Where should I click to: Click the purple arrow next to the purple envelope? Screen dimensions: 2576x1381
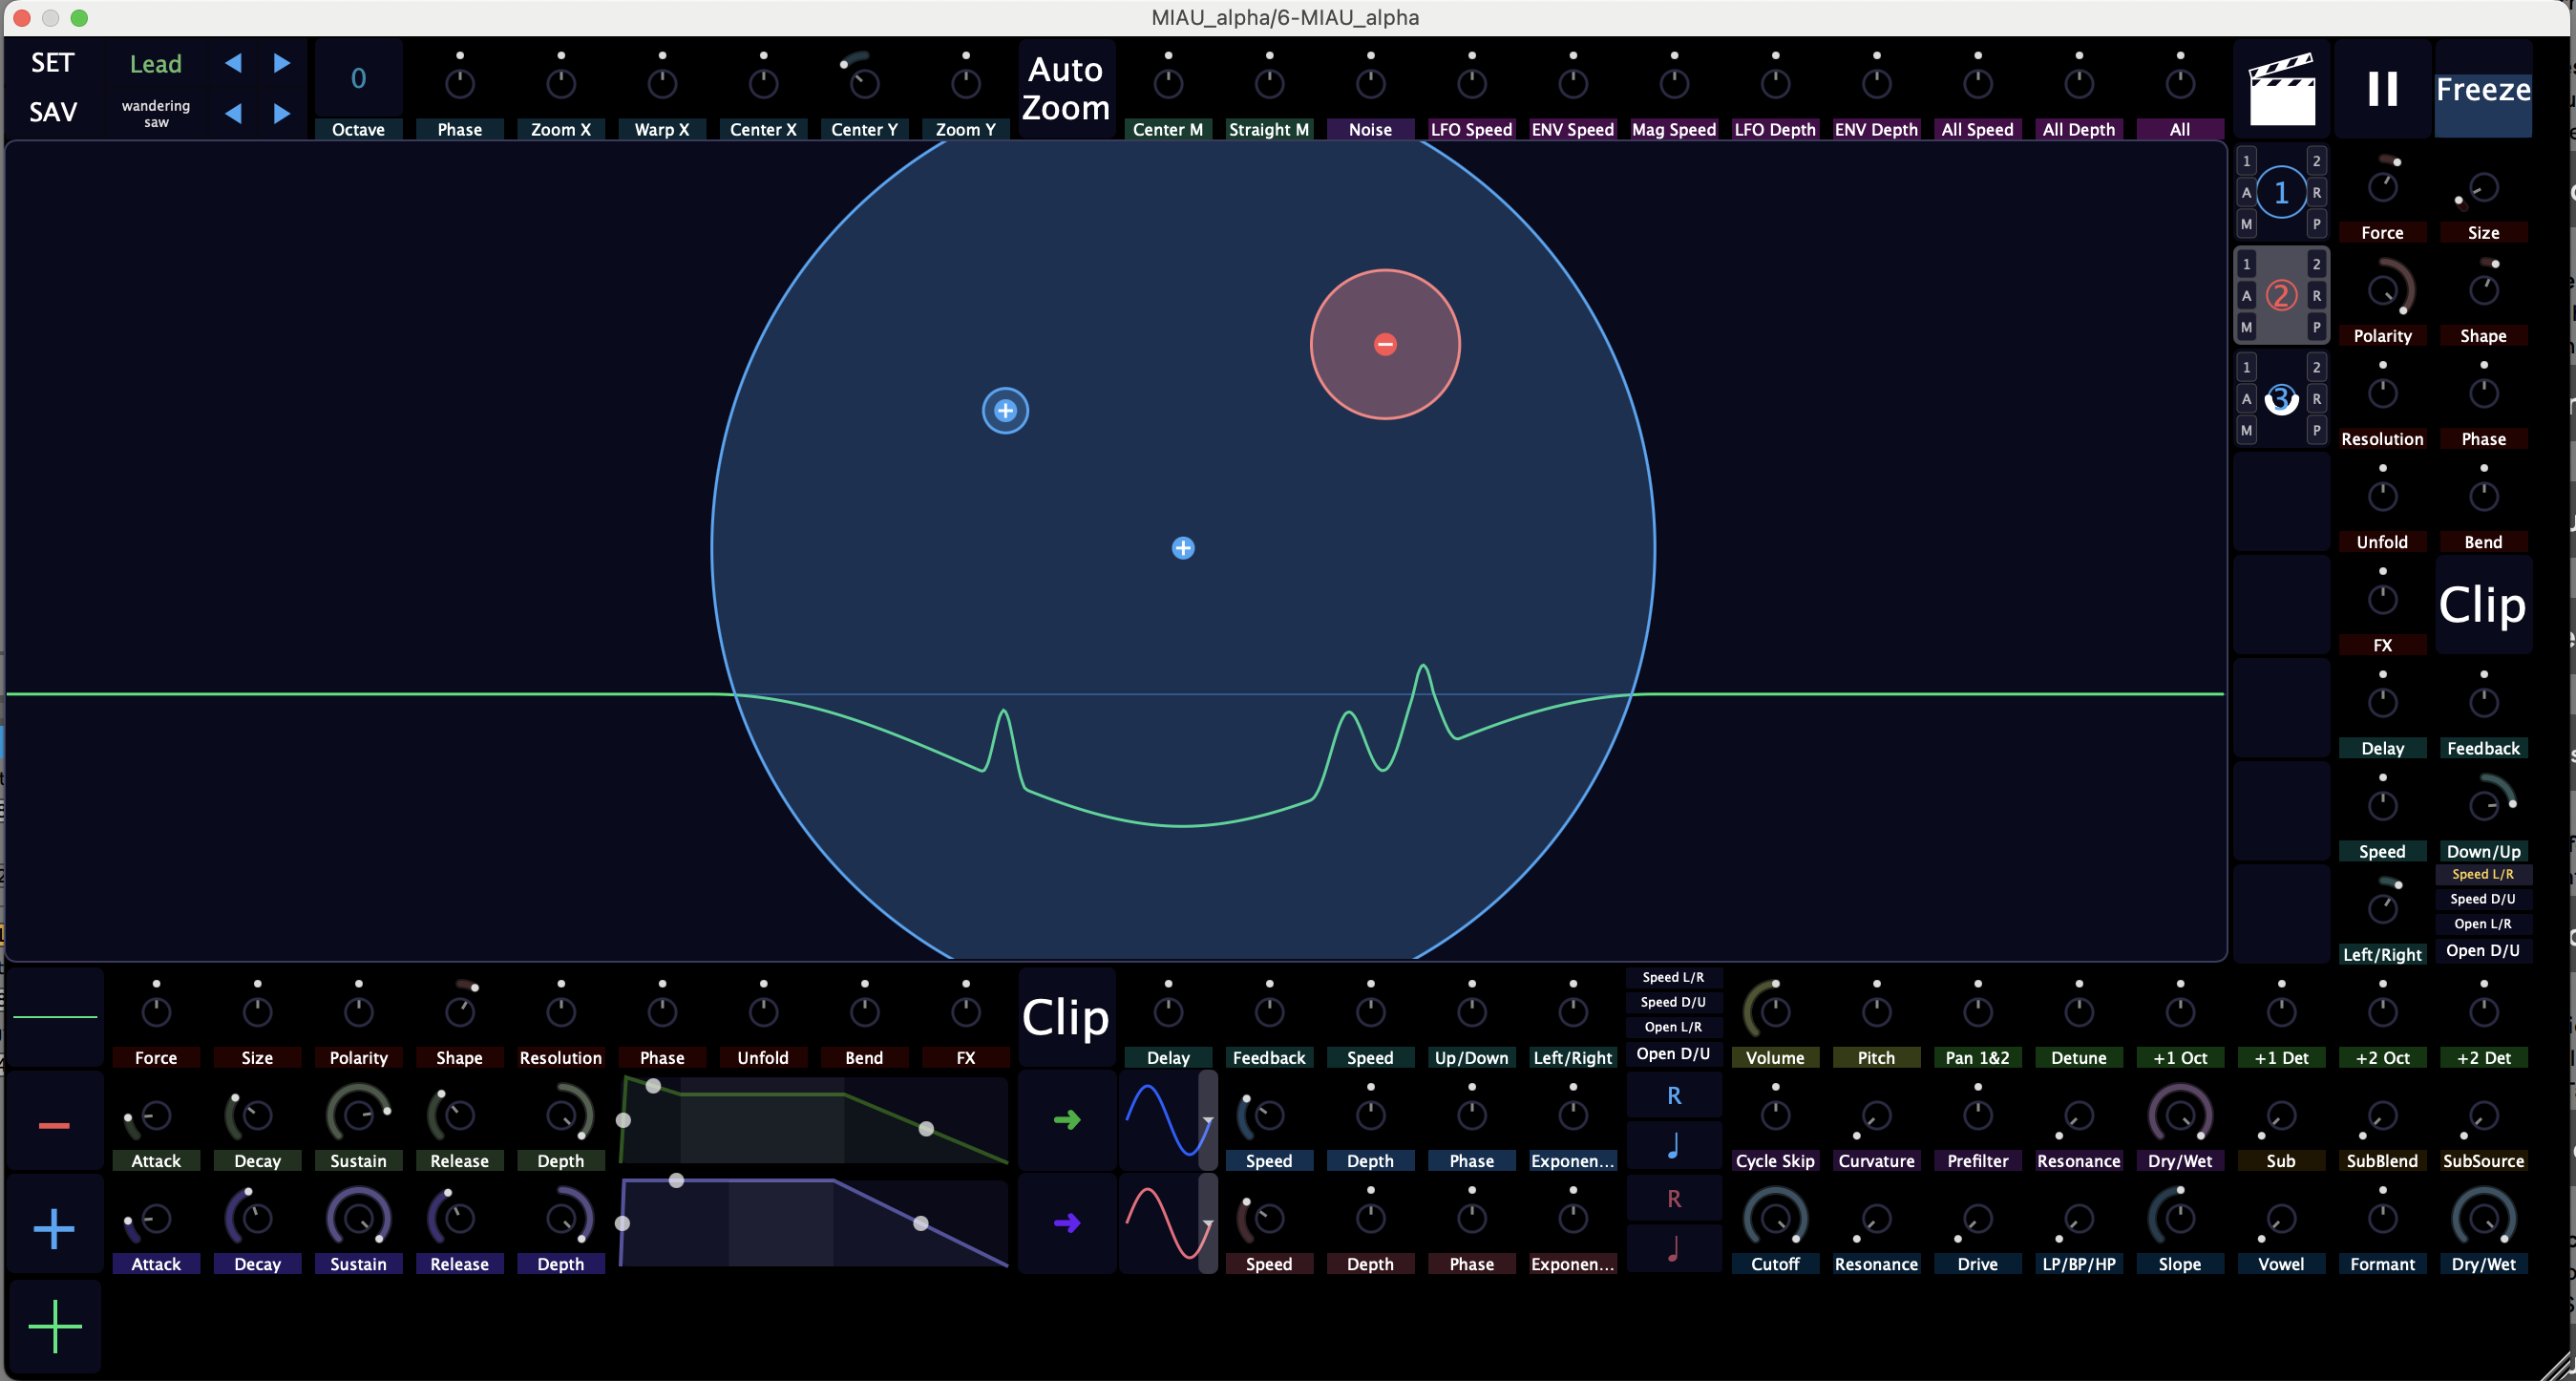(x=1067, y=1222)
